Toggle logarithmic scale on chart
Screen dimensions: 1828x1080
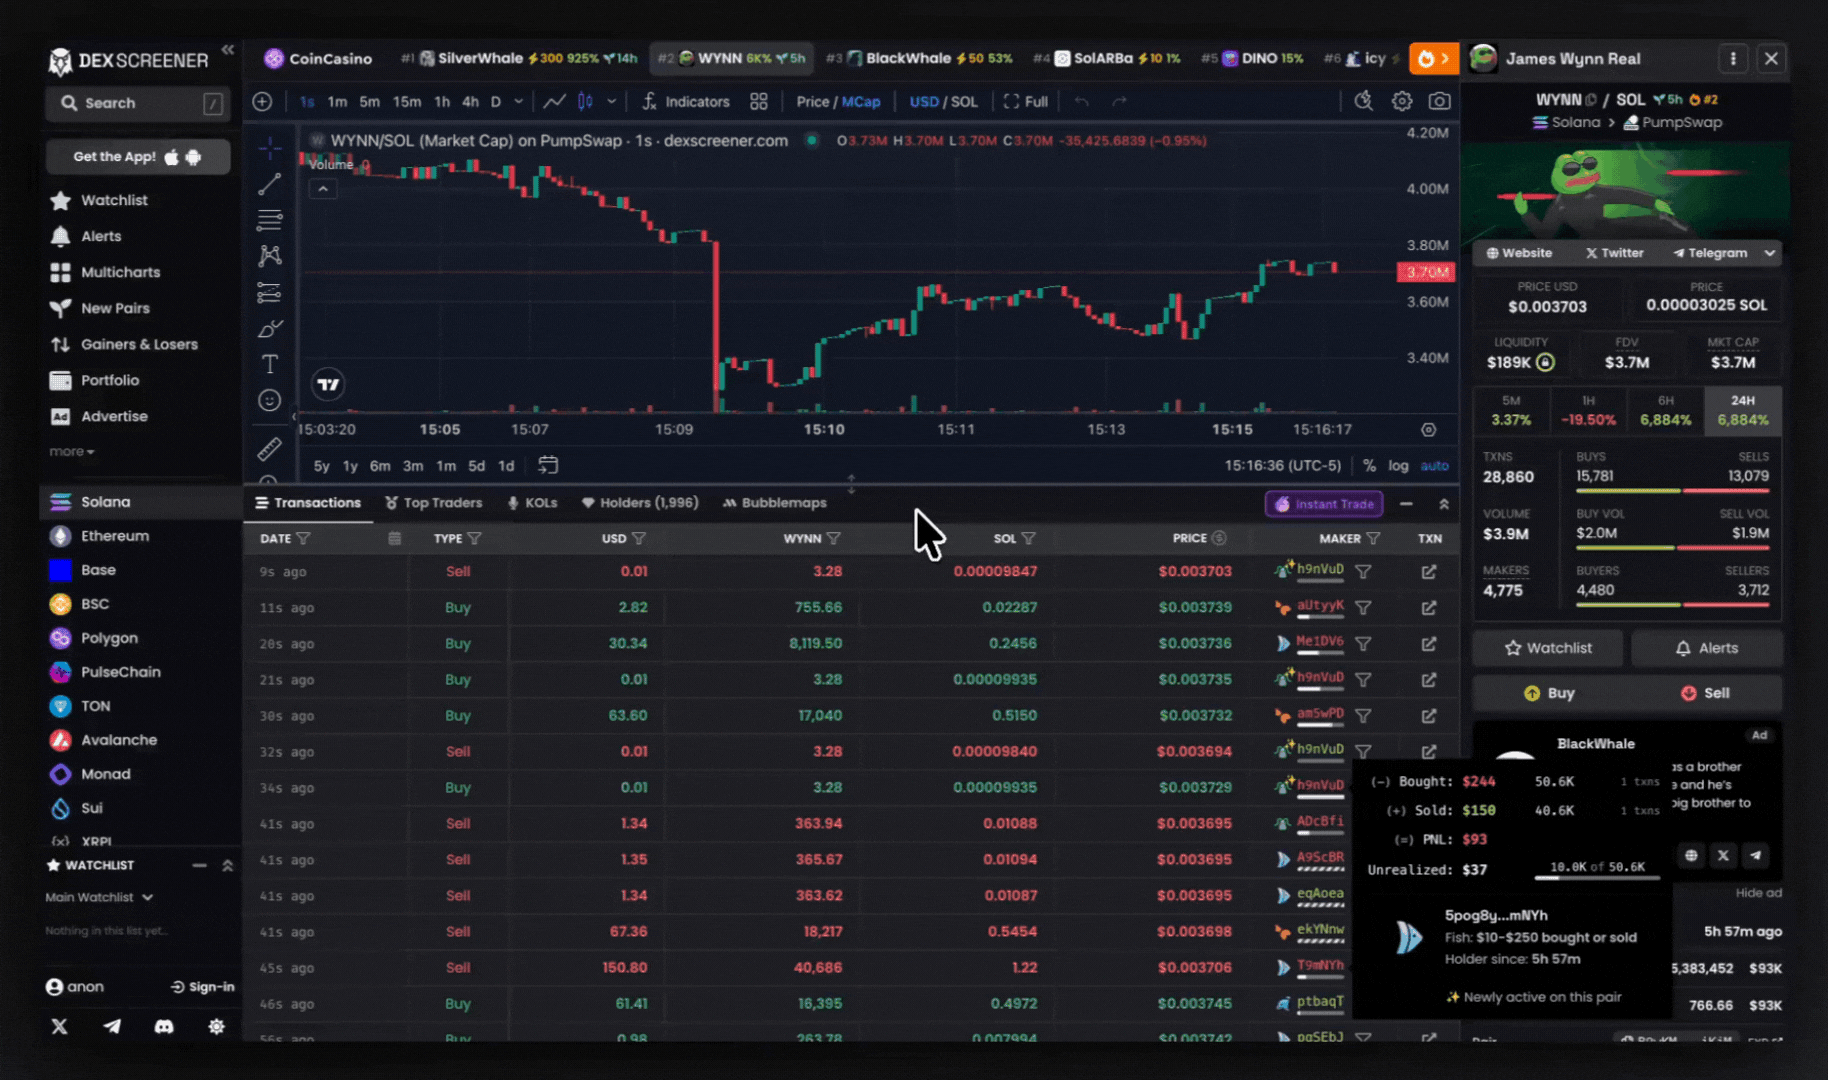coord(1398,466)
